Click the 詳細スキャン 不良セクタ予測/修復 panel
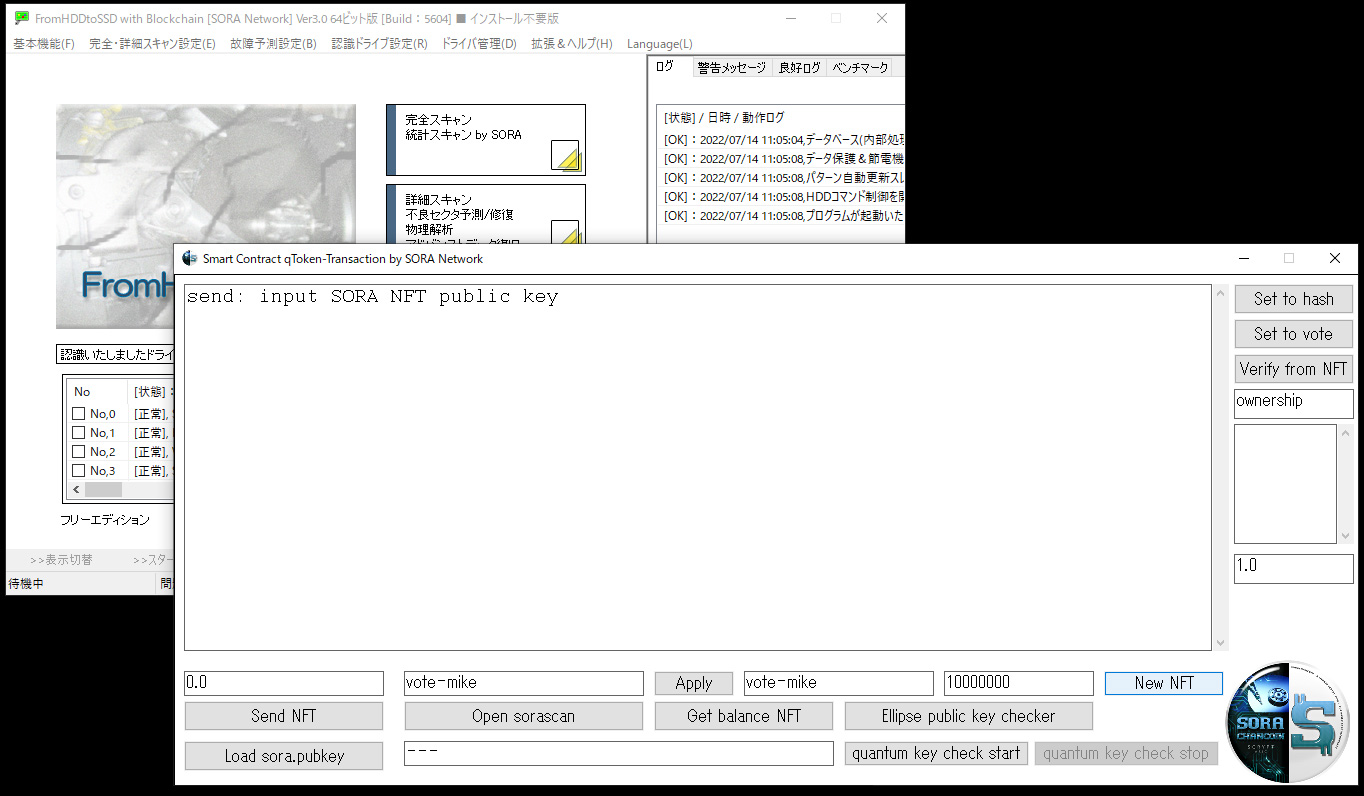The width and height of the screenshot is (1364, 796). (x=486, y=214)
